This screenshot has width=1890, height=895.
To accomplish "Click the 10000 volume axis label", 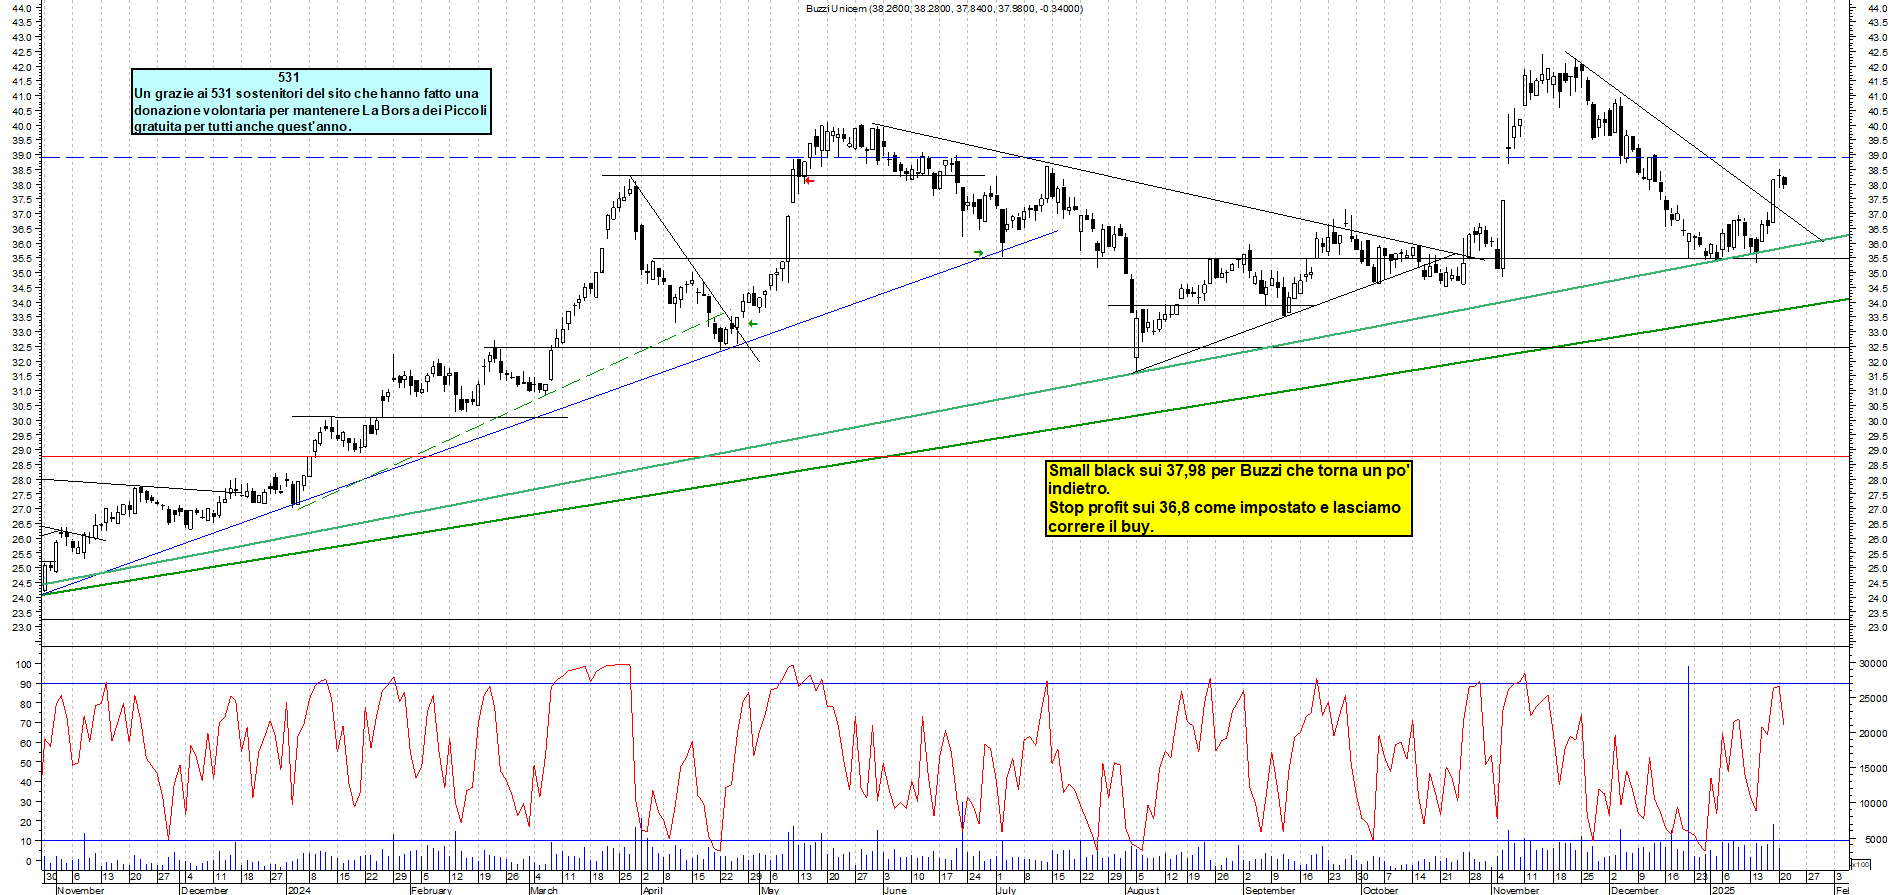I will click(1872, 804).
